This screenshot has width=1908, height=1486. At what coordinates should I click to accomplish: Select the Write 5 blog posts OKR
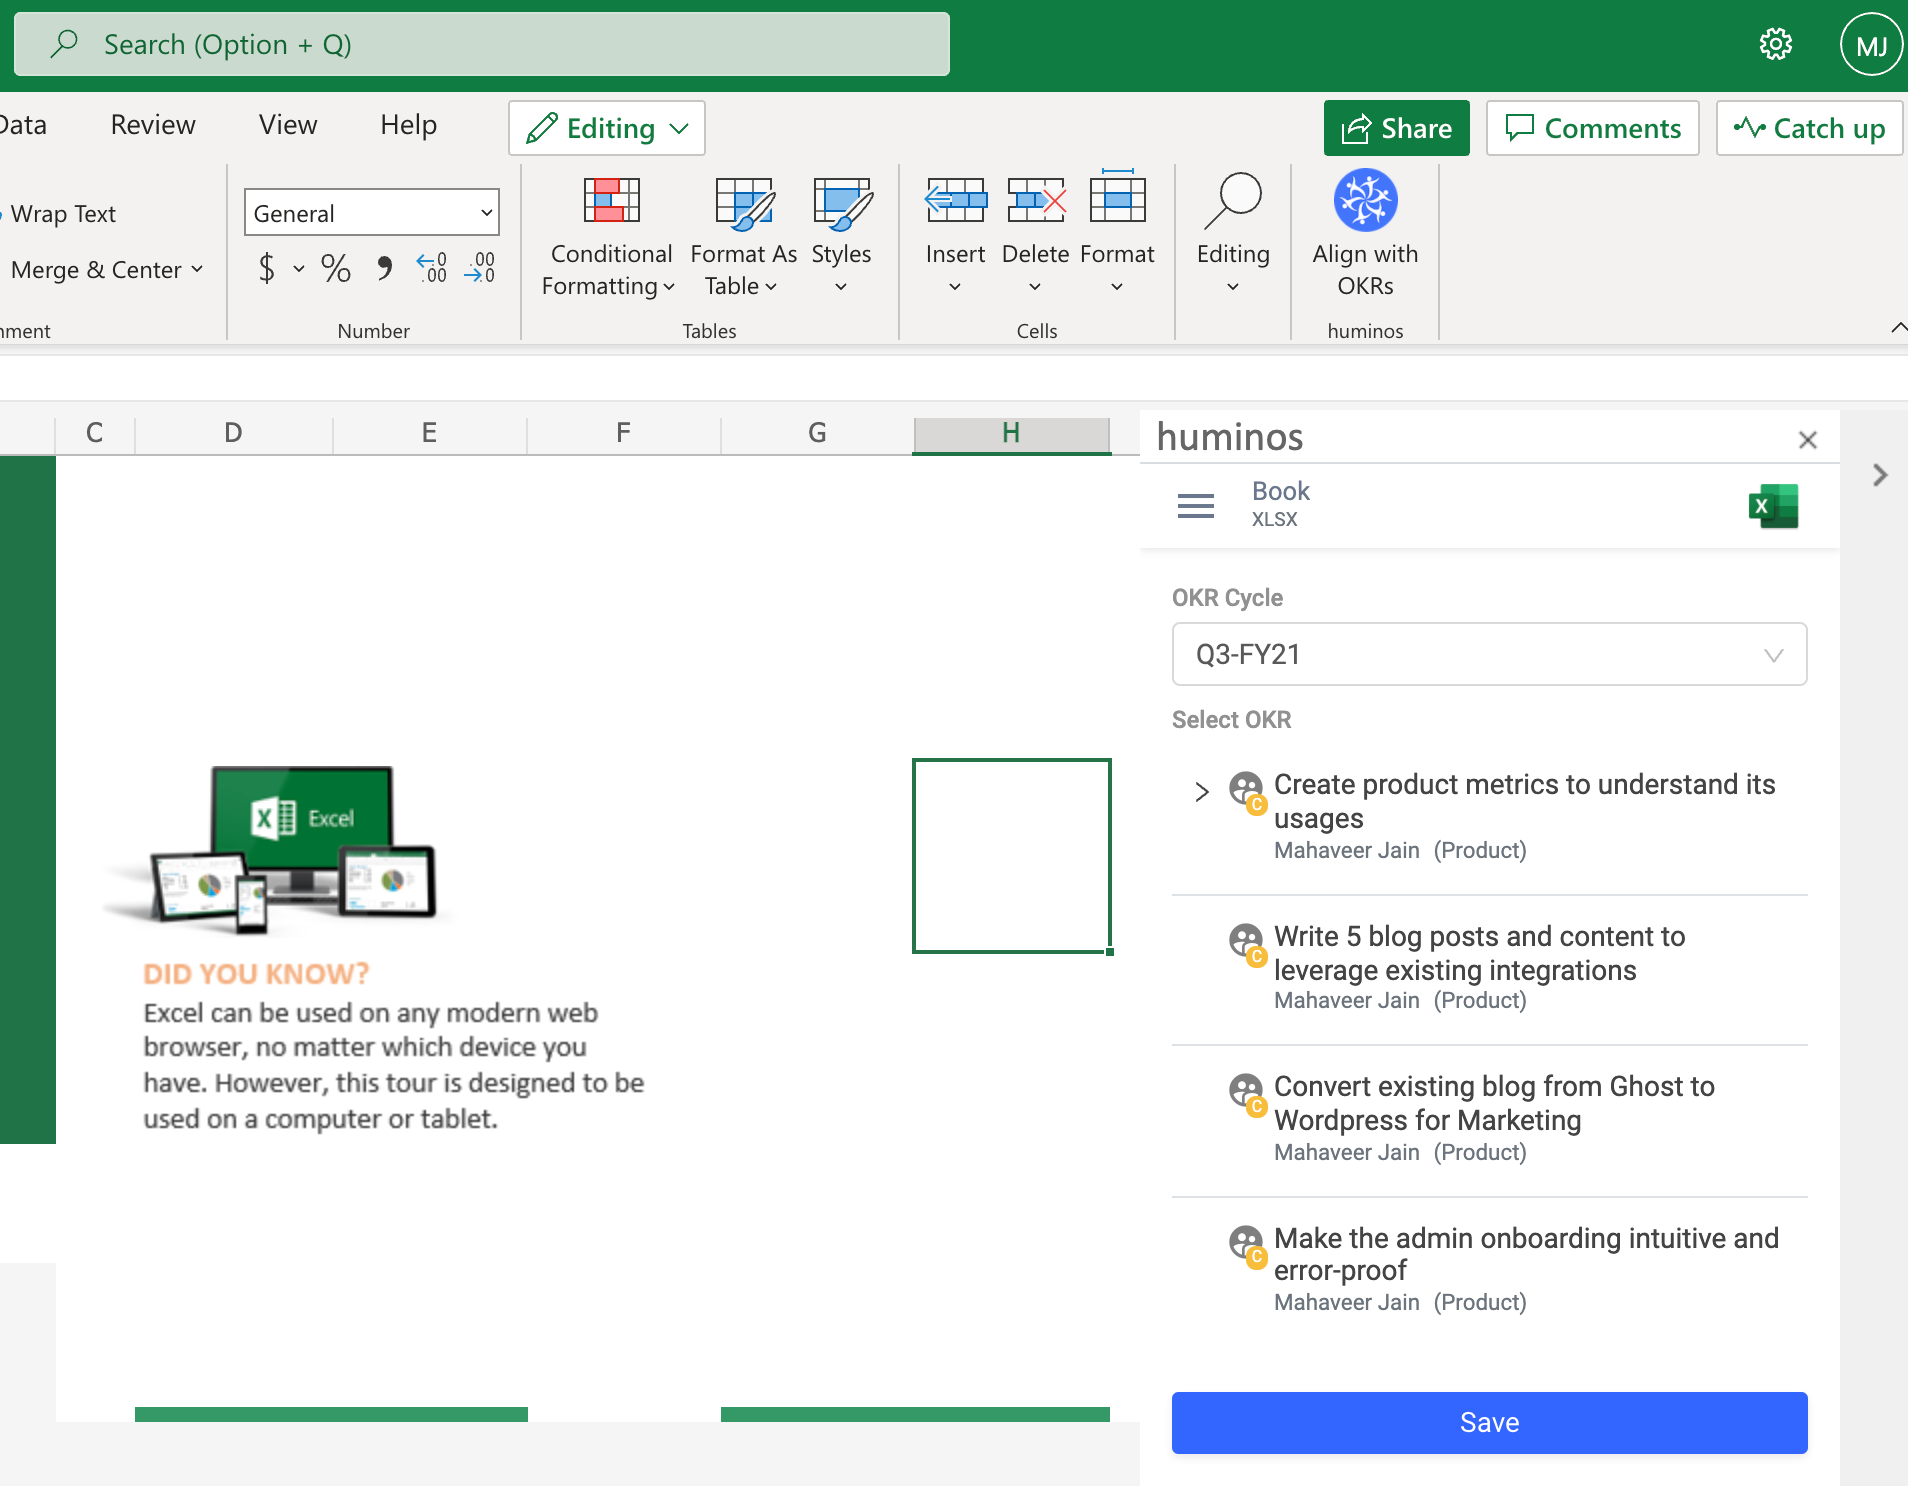tap(1489, 969)
